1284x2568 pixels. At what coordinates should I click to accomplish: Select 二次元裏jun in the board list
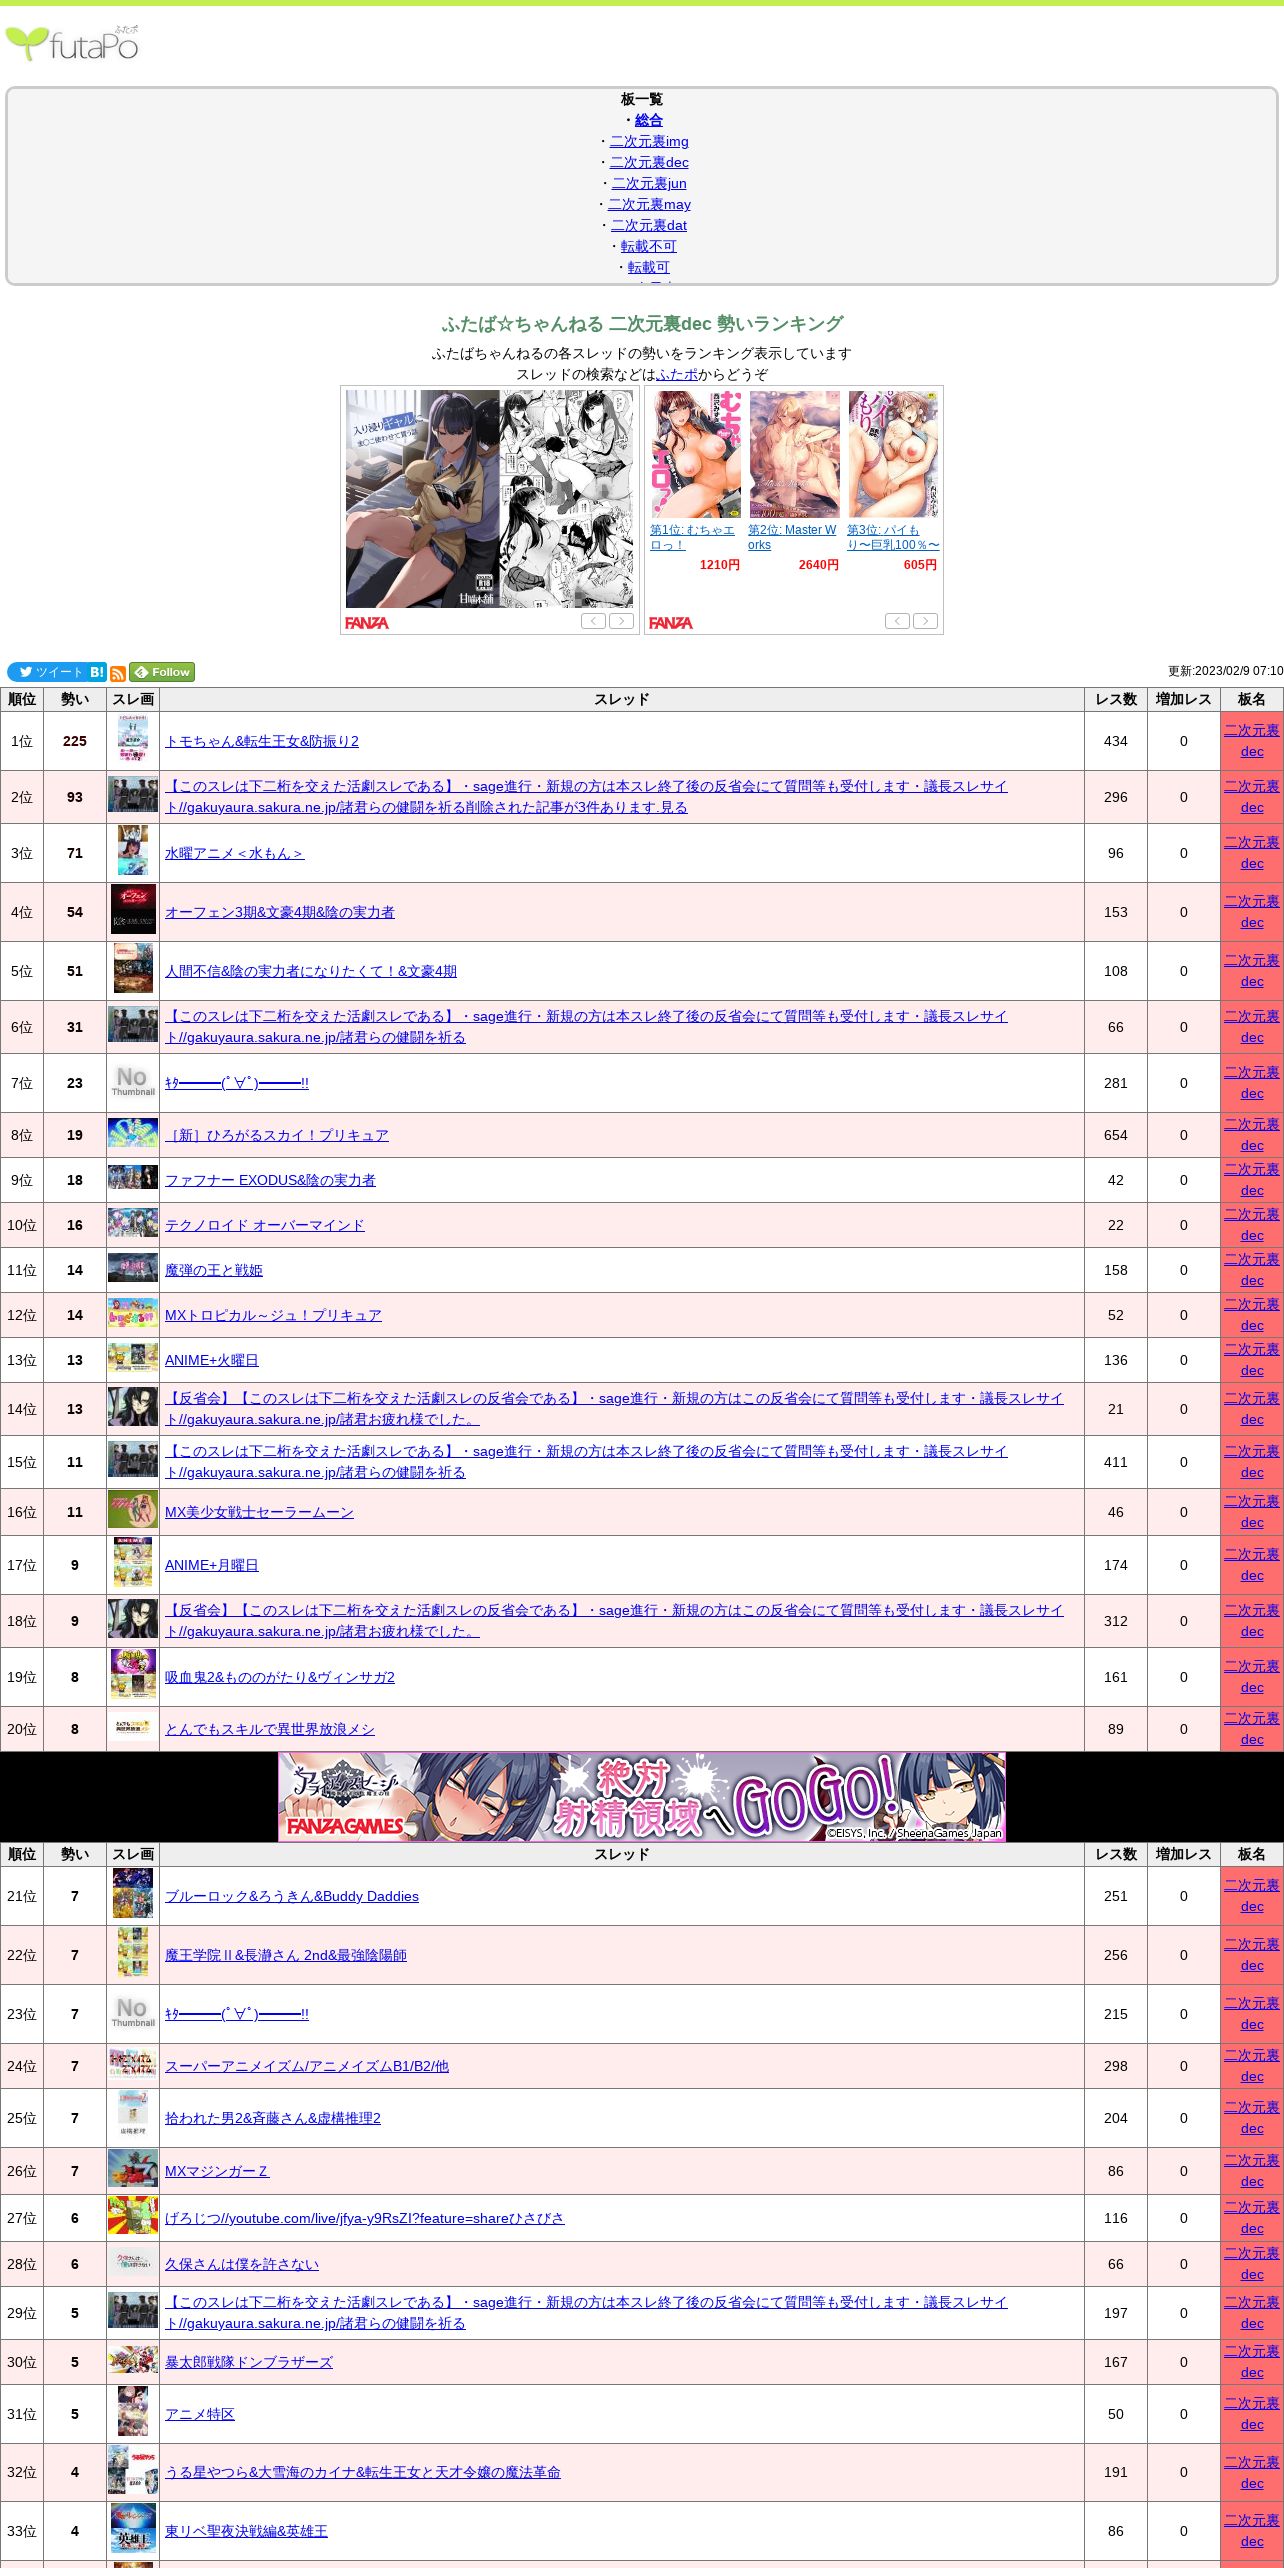tap(649, 183)
